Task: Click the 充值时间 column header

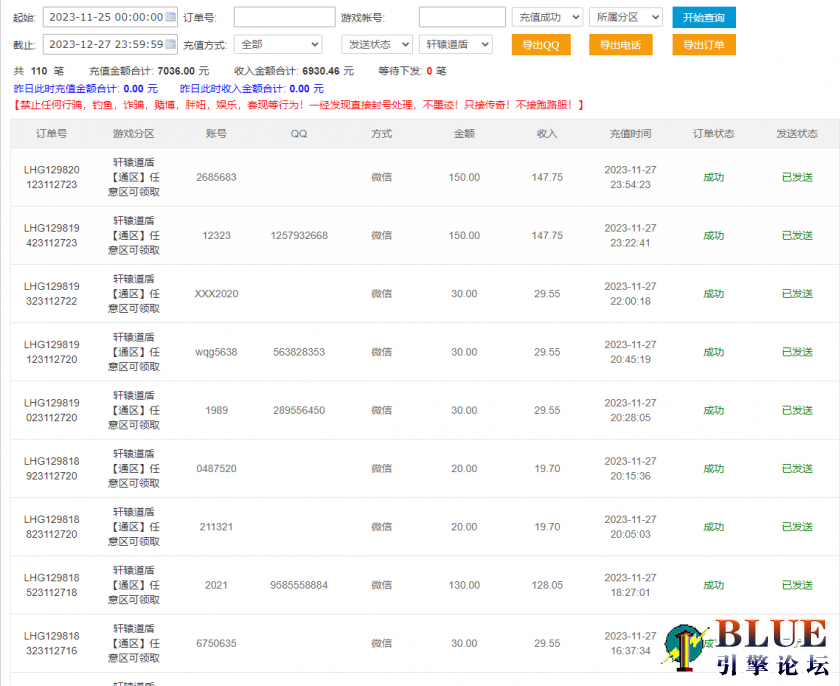Action: [629, 134]
